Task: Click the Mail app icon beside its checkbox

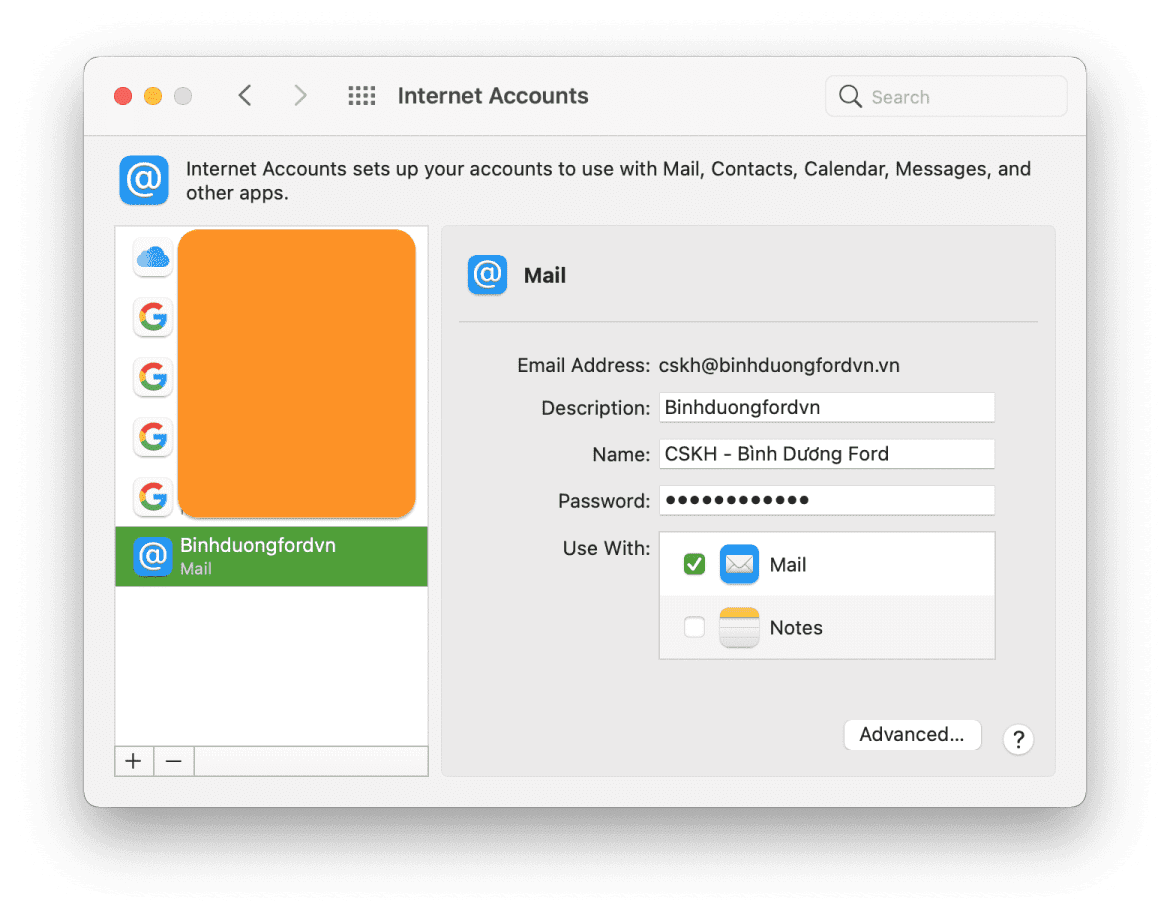Action: coord(739,564)
